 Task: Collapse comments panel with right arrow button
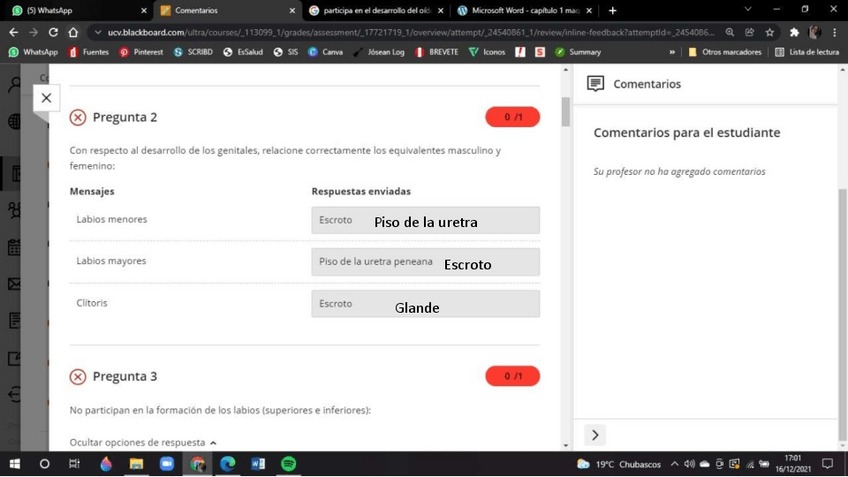coord(595,435)
